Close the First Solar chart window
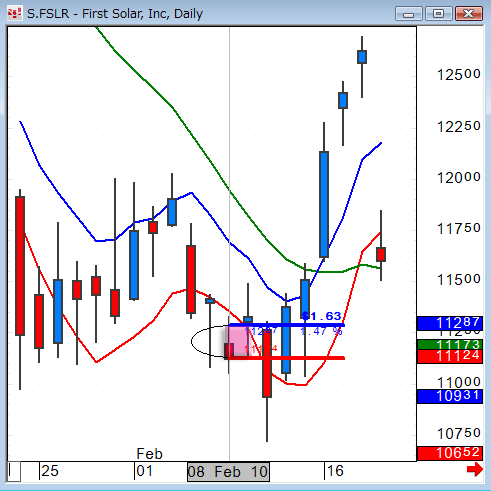The width and height of the screenshot is (491, 491). tap(469, 14)
